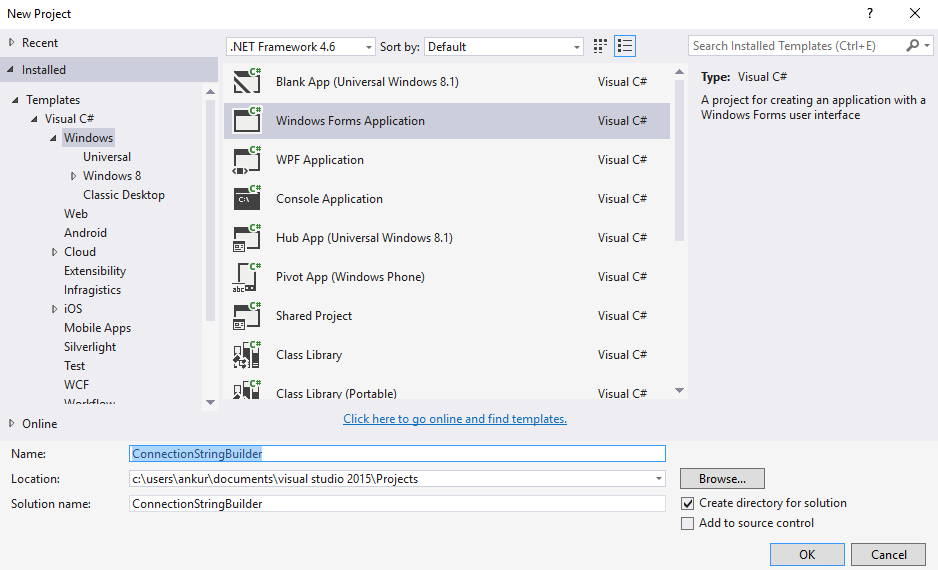Uncheck Create directory for solution
This screenshot has height=570, width=938.
[687, 504]
